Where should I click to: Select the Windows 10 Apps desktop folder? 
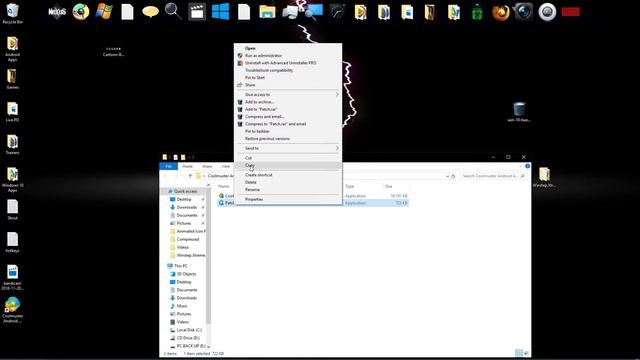pos(13,179)
